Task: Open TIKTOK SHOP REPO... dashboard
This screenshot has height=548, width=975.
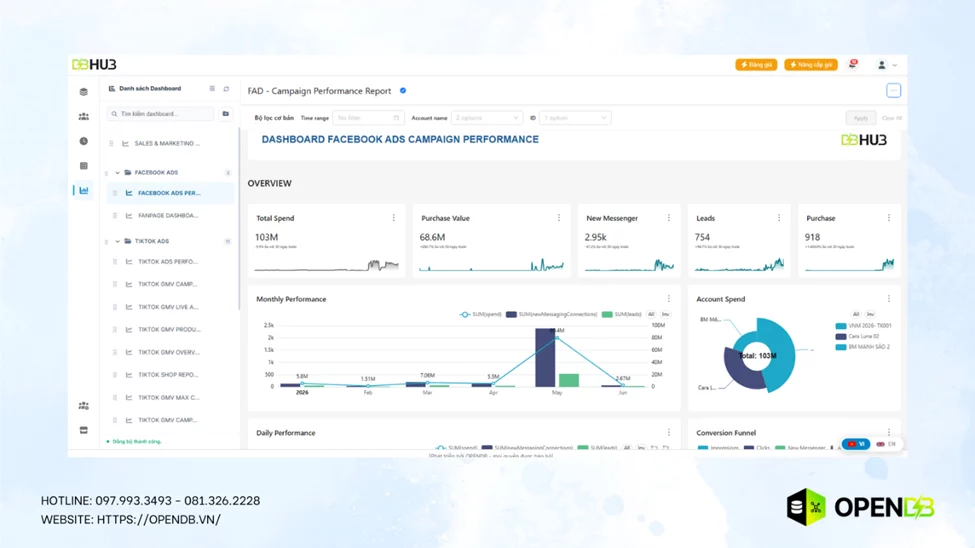Action: pyautogui.click(x=168, y=374)
